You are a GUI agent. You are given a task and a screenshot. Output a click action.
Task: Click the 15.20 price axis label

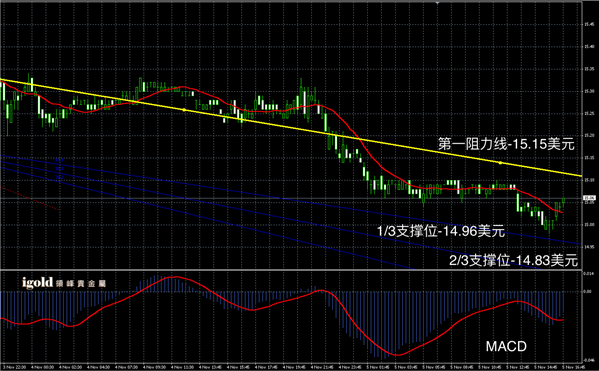click(589, 135)
